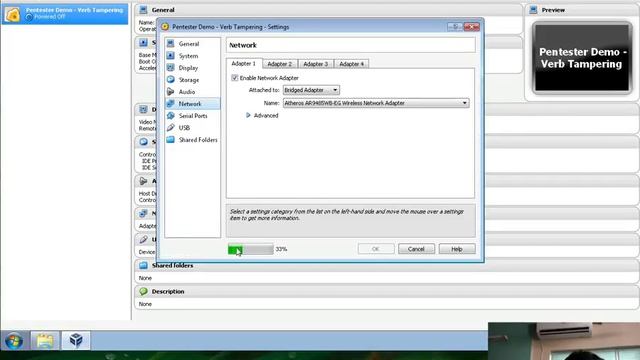Click the Shared folders section icon
Image resolution: width=640 pixels, height=360 pixels.
(x=143, y=265)
